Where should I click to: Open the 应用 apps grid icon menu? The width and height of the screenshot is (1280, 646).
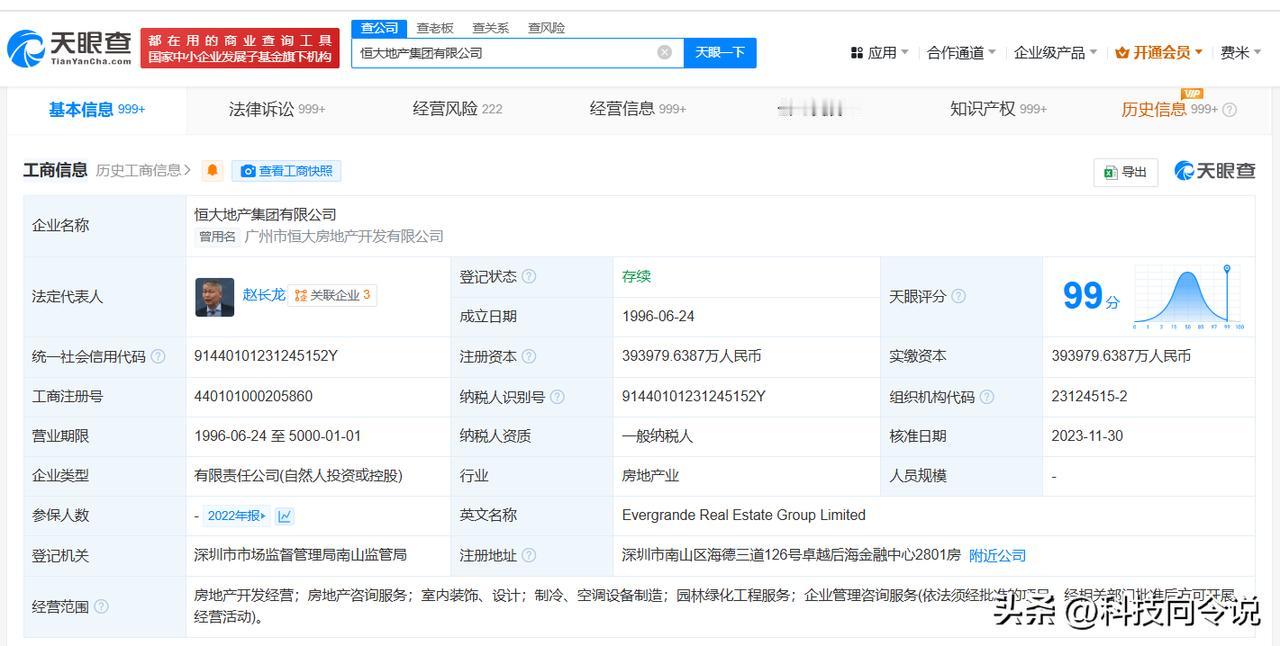click(857, 53)
